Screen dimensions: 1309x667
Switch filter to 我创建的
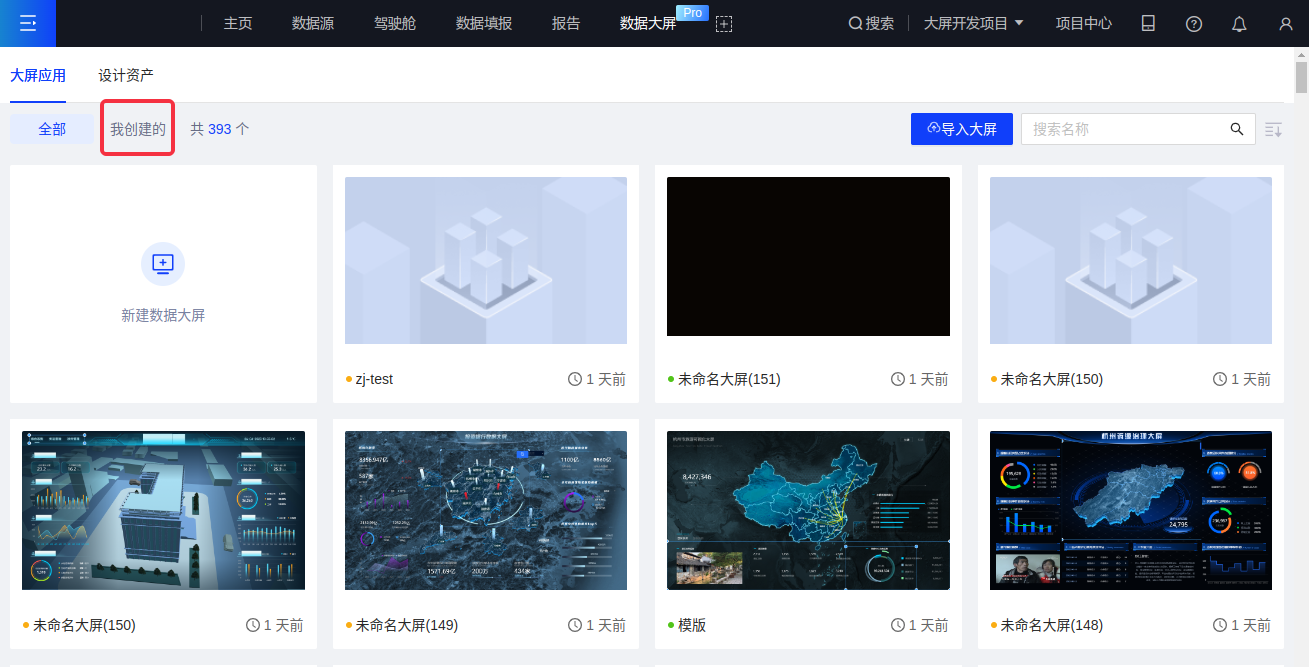point(138,129)
